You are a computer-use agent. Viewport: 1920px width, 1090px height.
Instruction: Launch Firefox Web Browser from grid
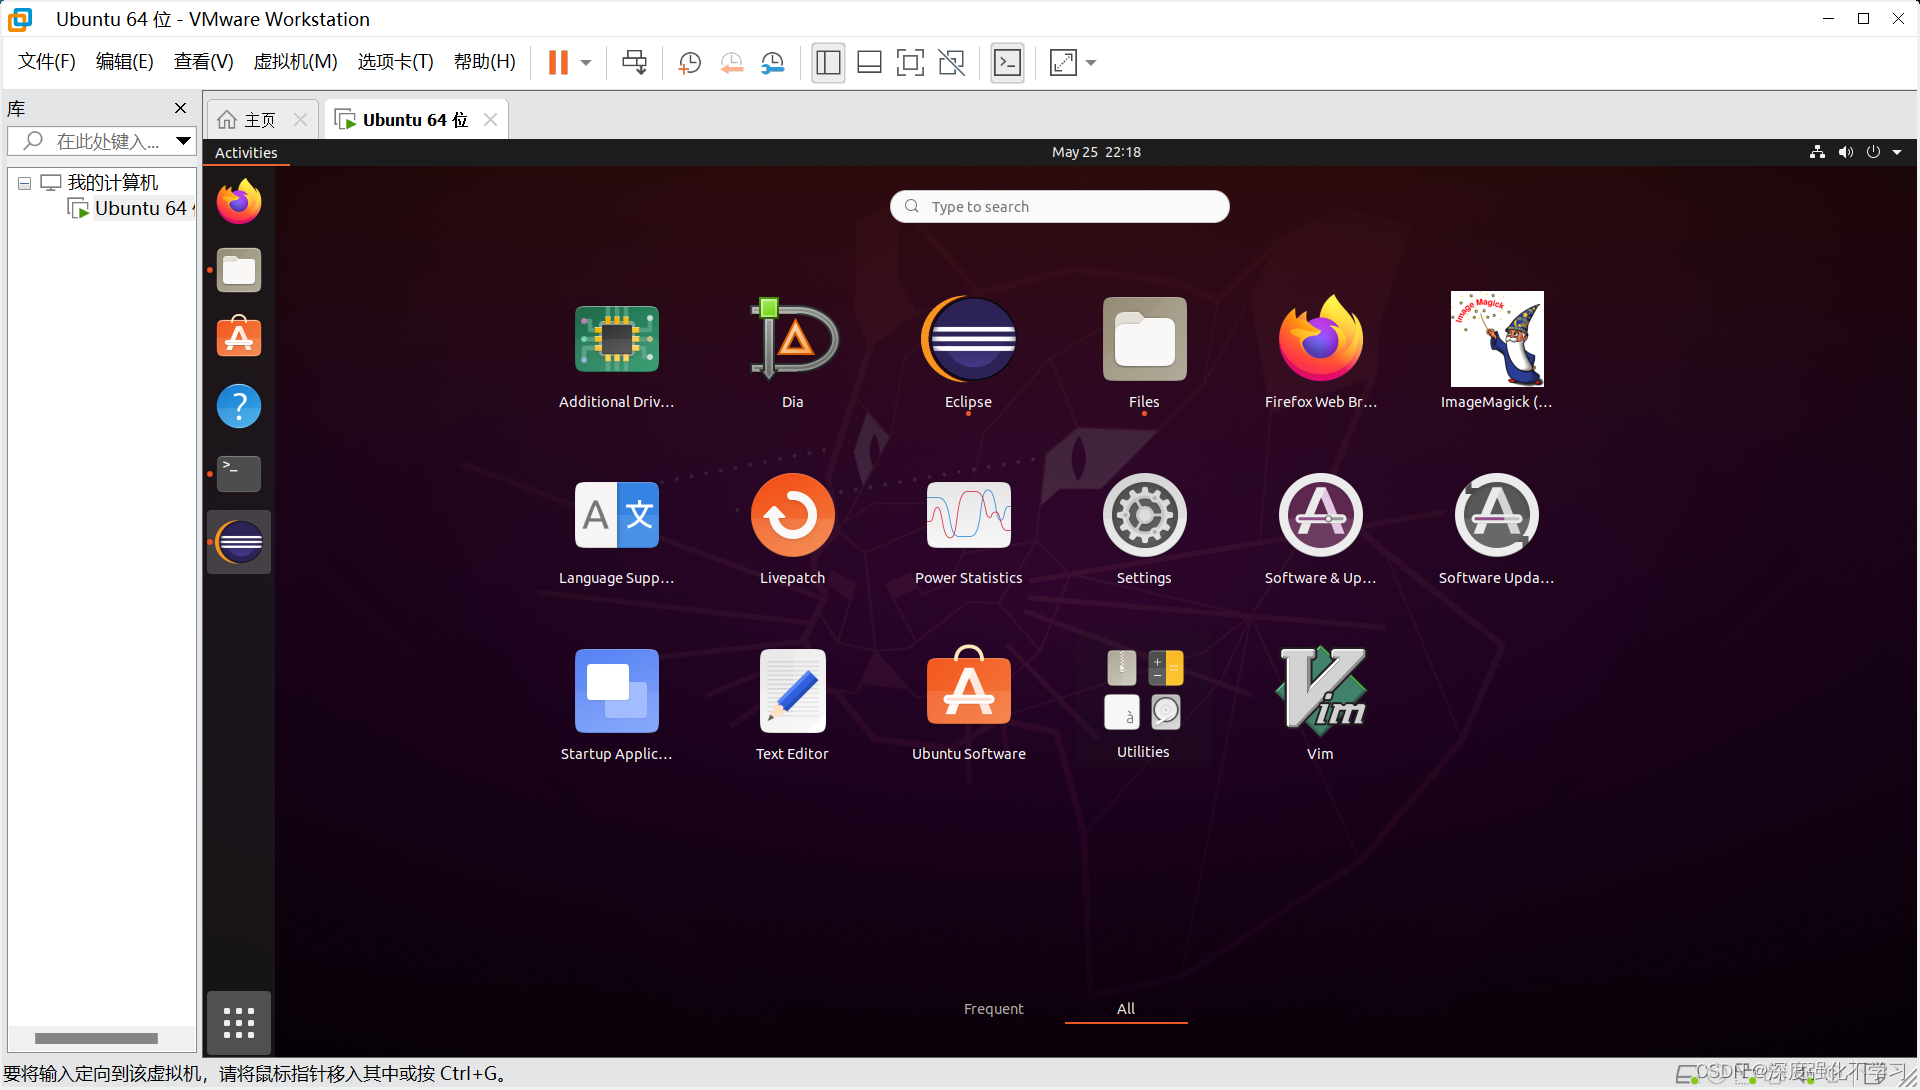click(x=1320, y=352)
